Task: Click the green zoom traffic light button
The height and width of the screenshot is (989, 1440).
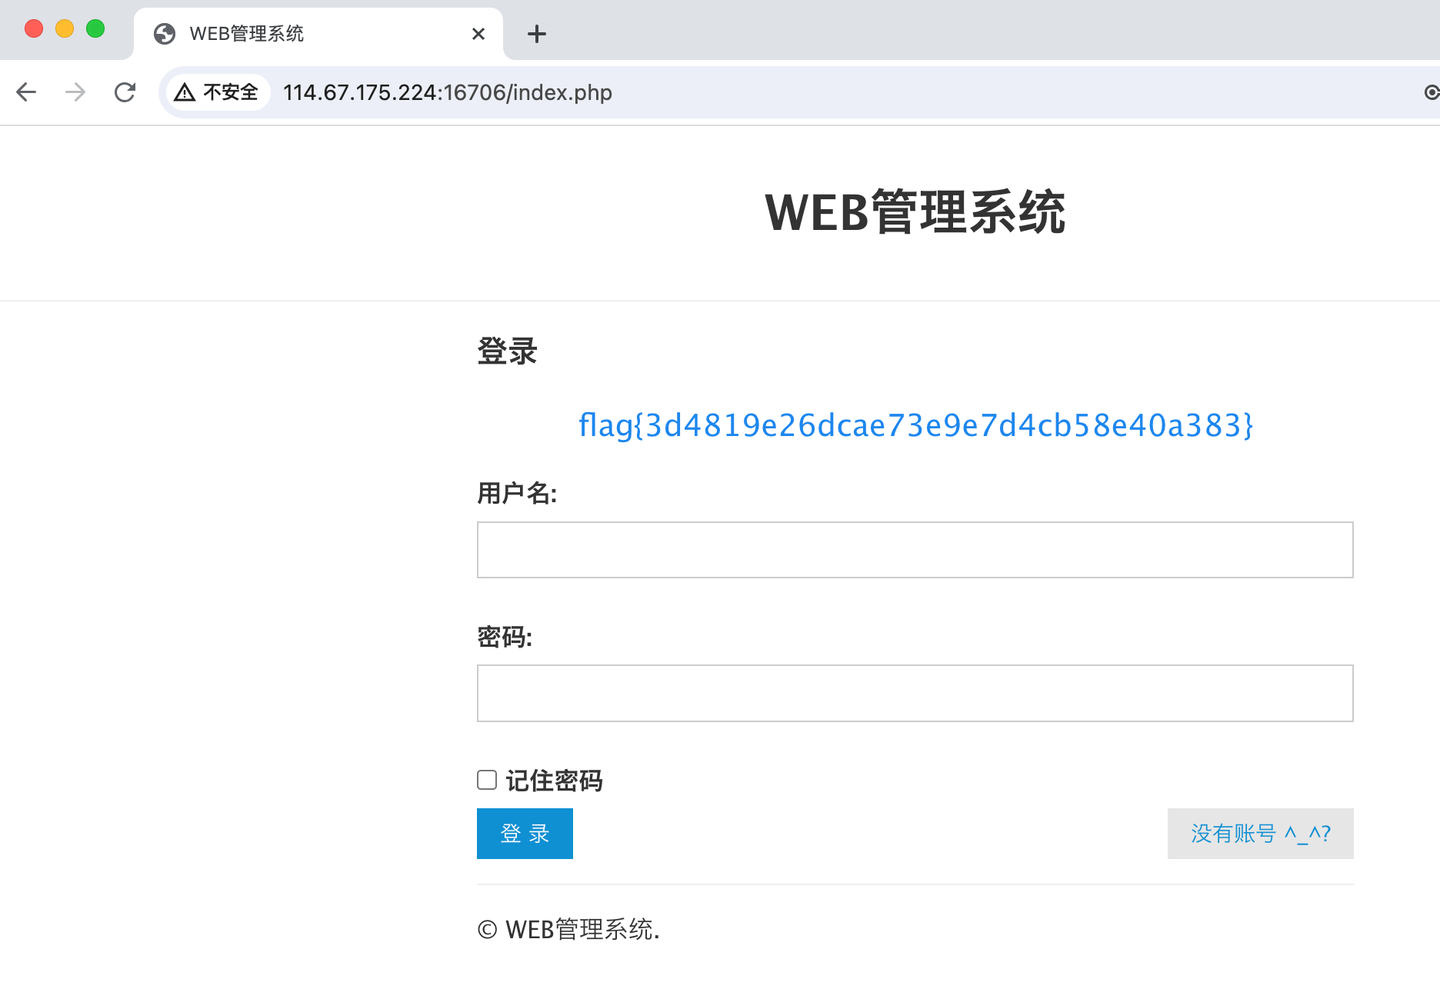Action: pos(95,29)
